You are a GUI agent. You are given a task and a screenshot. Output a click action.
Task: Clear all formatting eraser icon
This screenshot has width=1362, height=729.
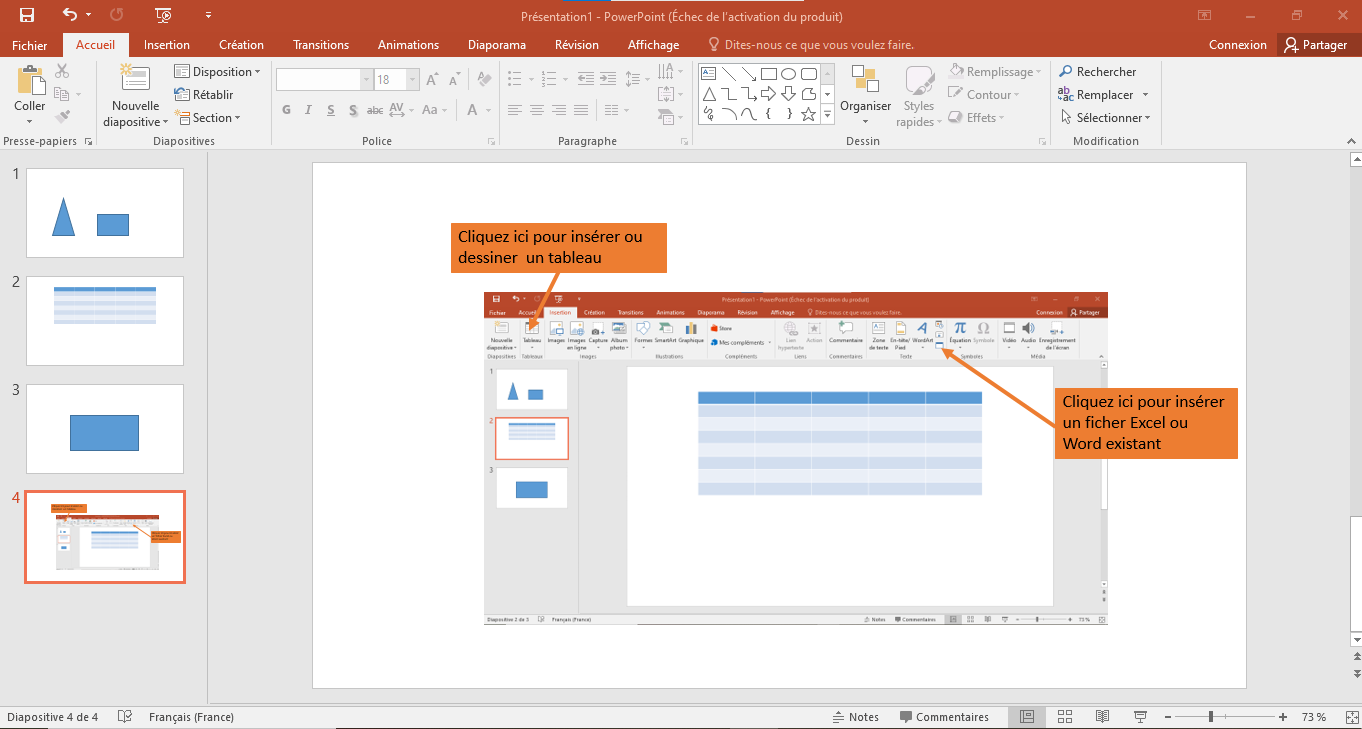[485, 80]
